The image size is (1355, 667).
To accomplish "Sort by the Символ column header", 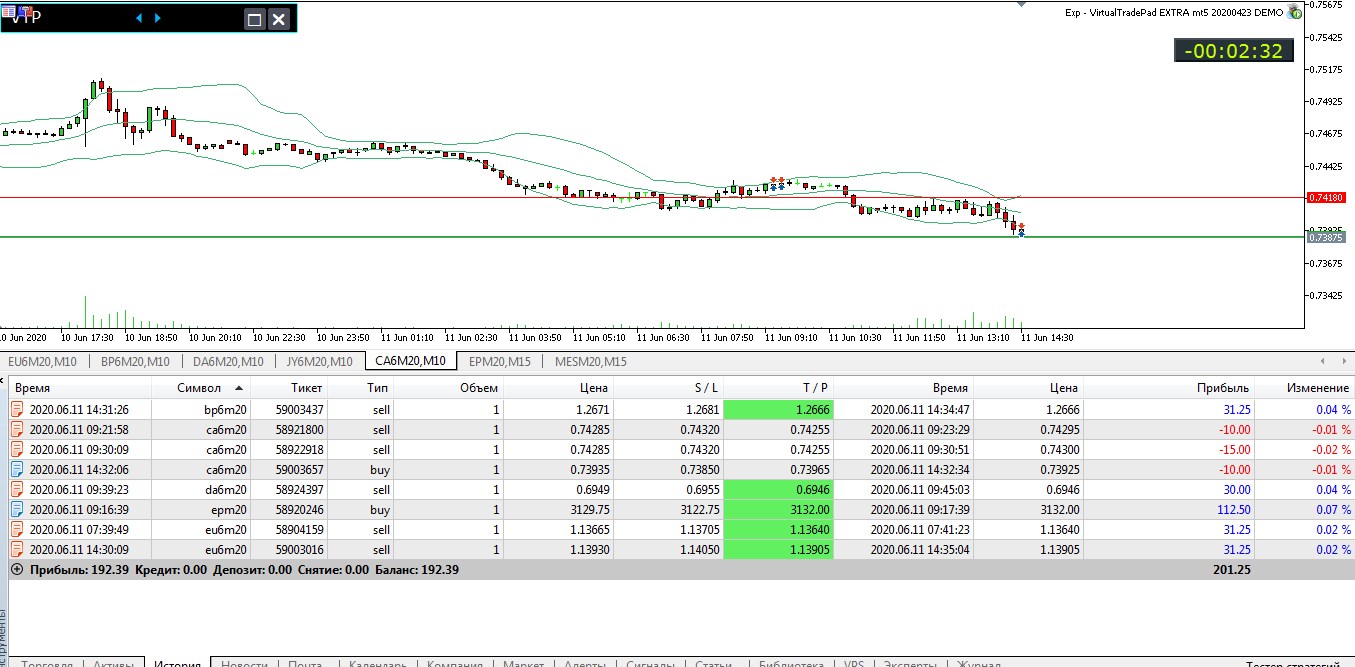I will [201, 388].
